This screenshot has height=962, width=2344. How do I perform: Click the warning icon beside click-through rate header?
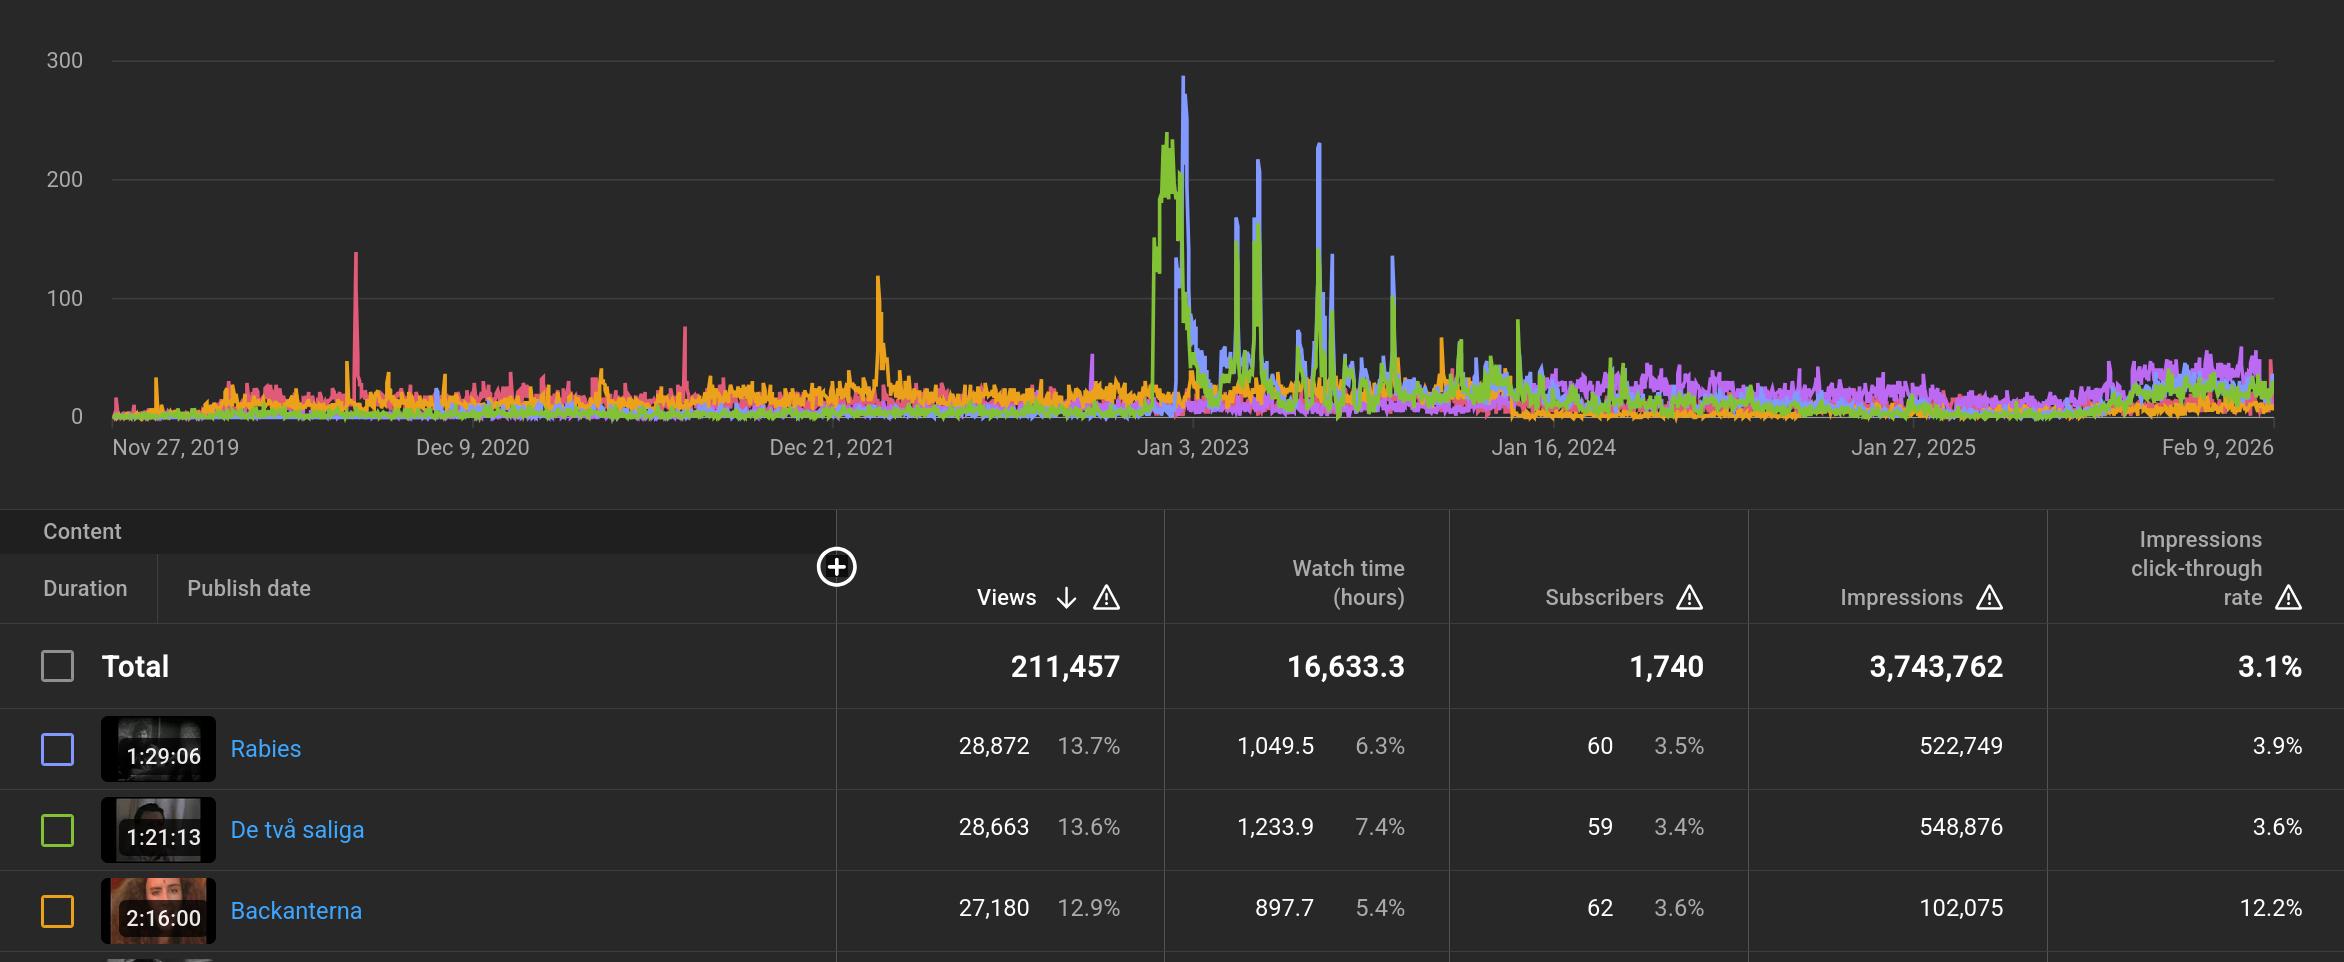(2288, 598)
